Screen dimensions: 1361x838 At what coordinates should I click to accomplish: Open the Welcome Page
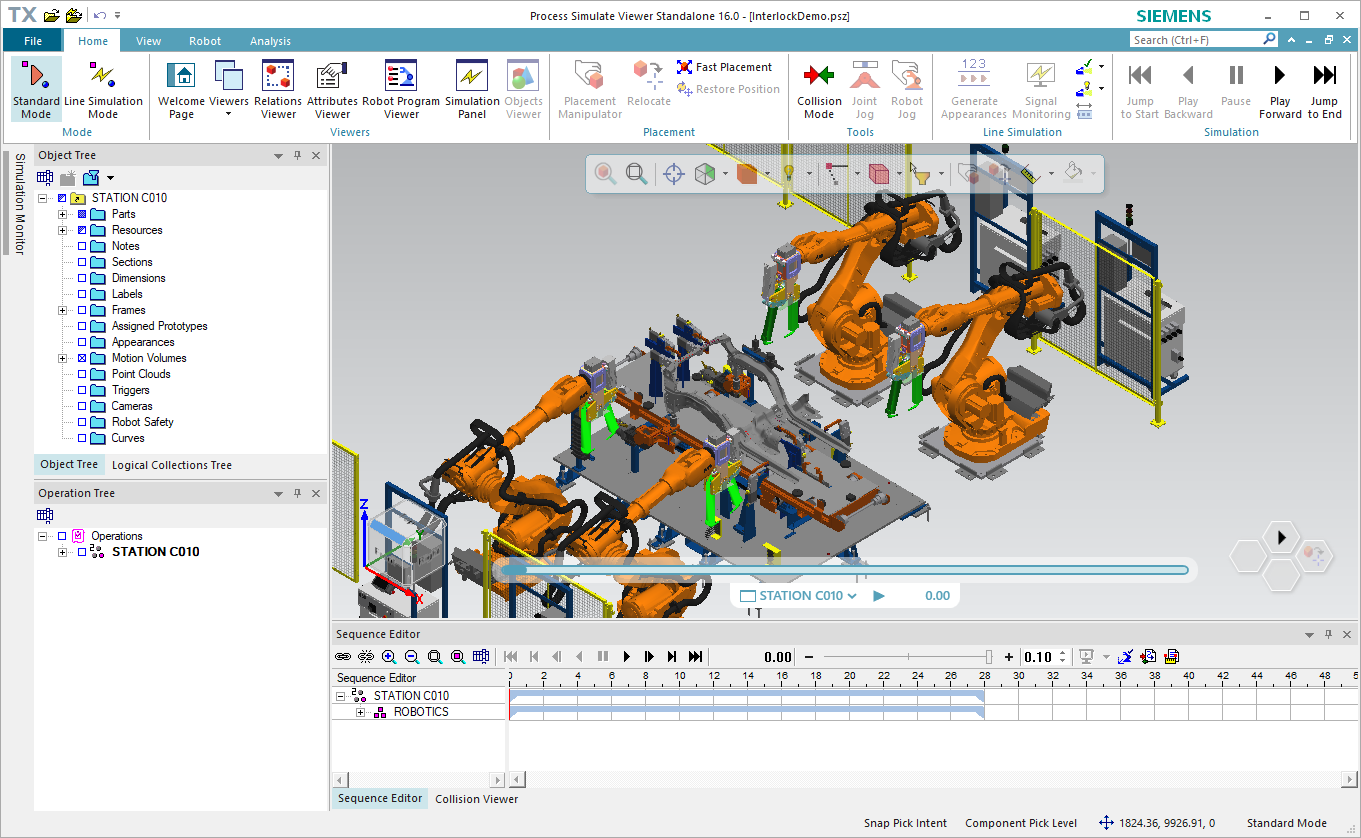181,88
